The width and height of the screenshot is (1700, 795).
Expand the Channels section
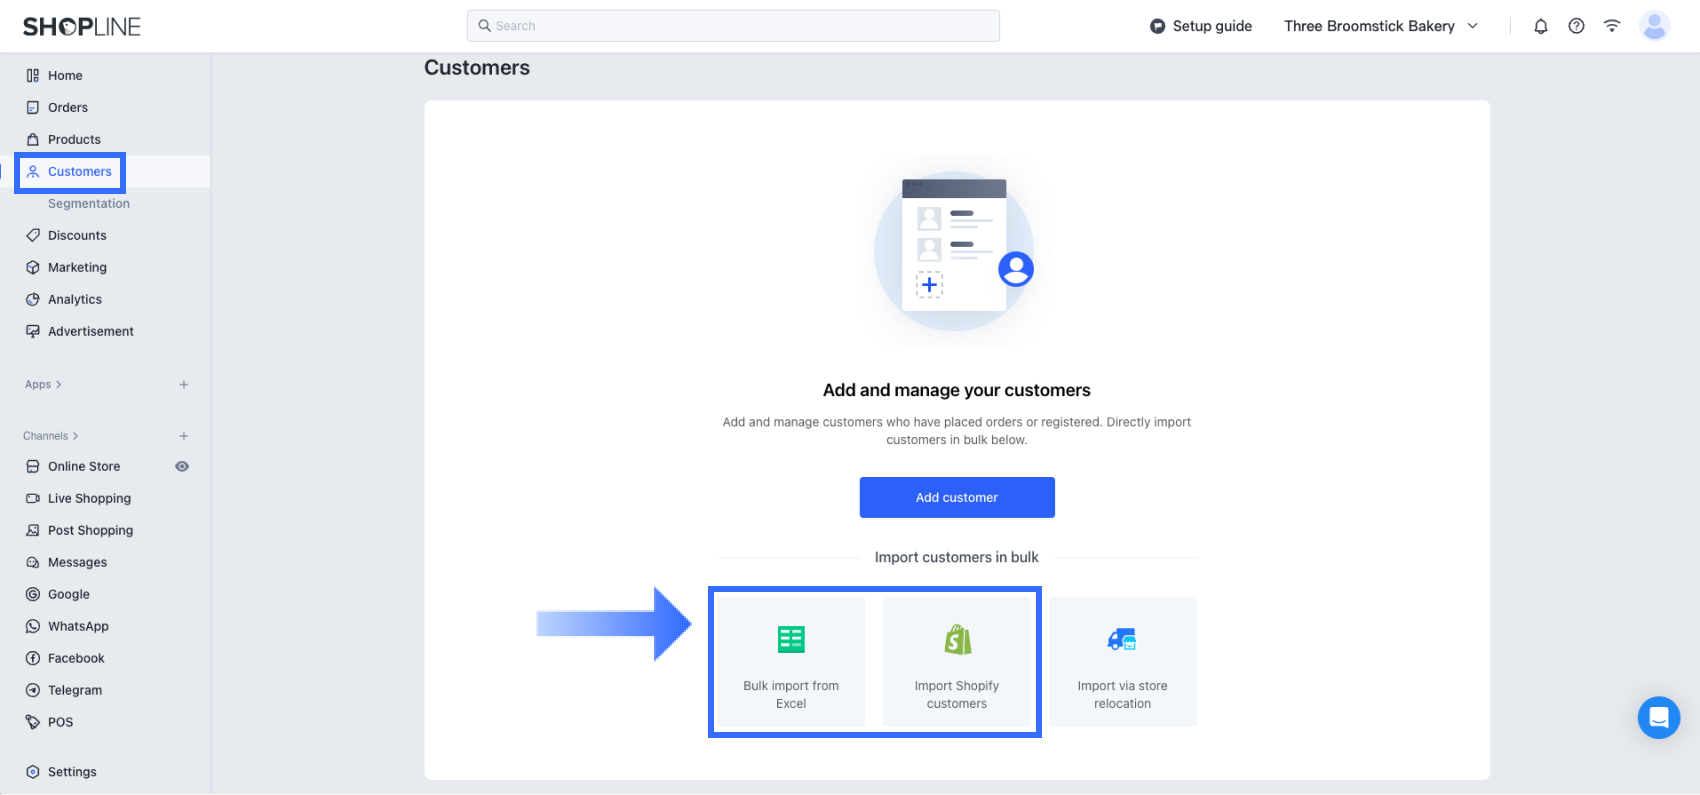click(51, 436)
